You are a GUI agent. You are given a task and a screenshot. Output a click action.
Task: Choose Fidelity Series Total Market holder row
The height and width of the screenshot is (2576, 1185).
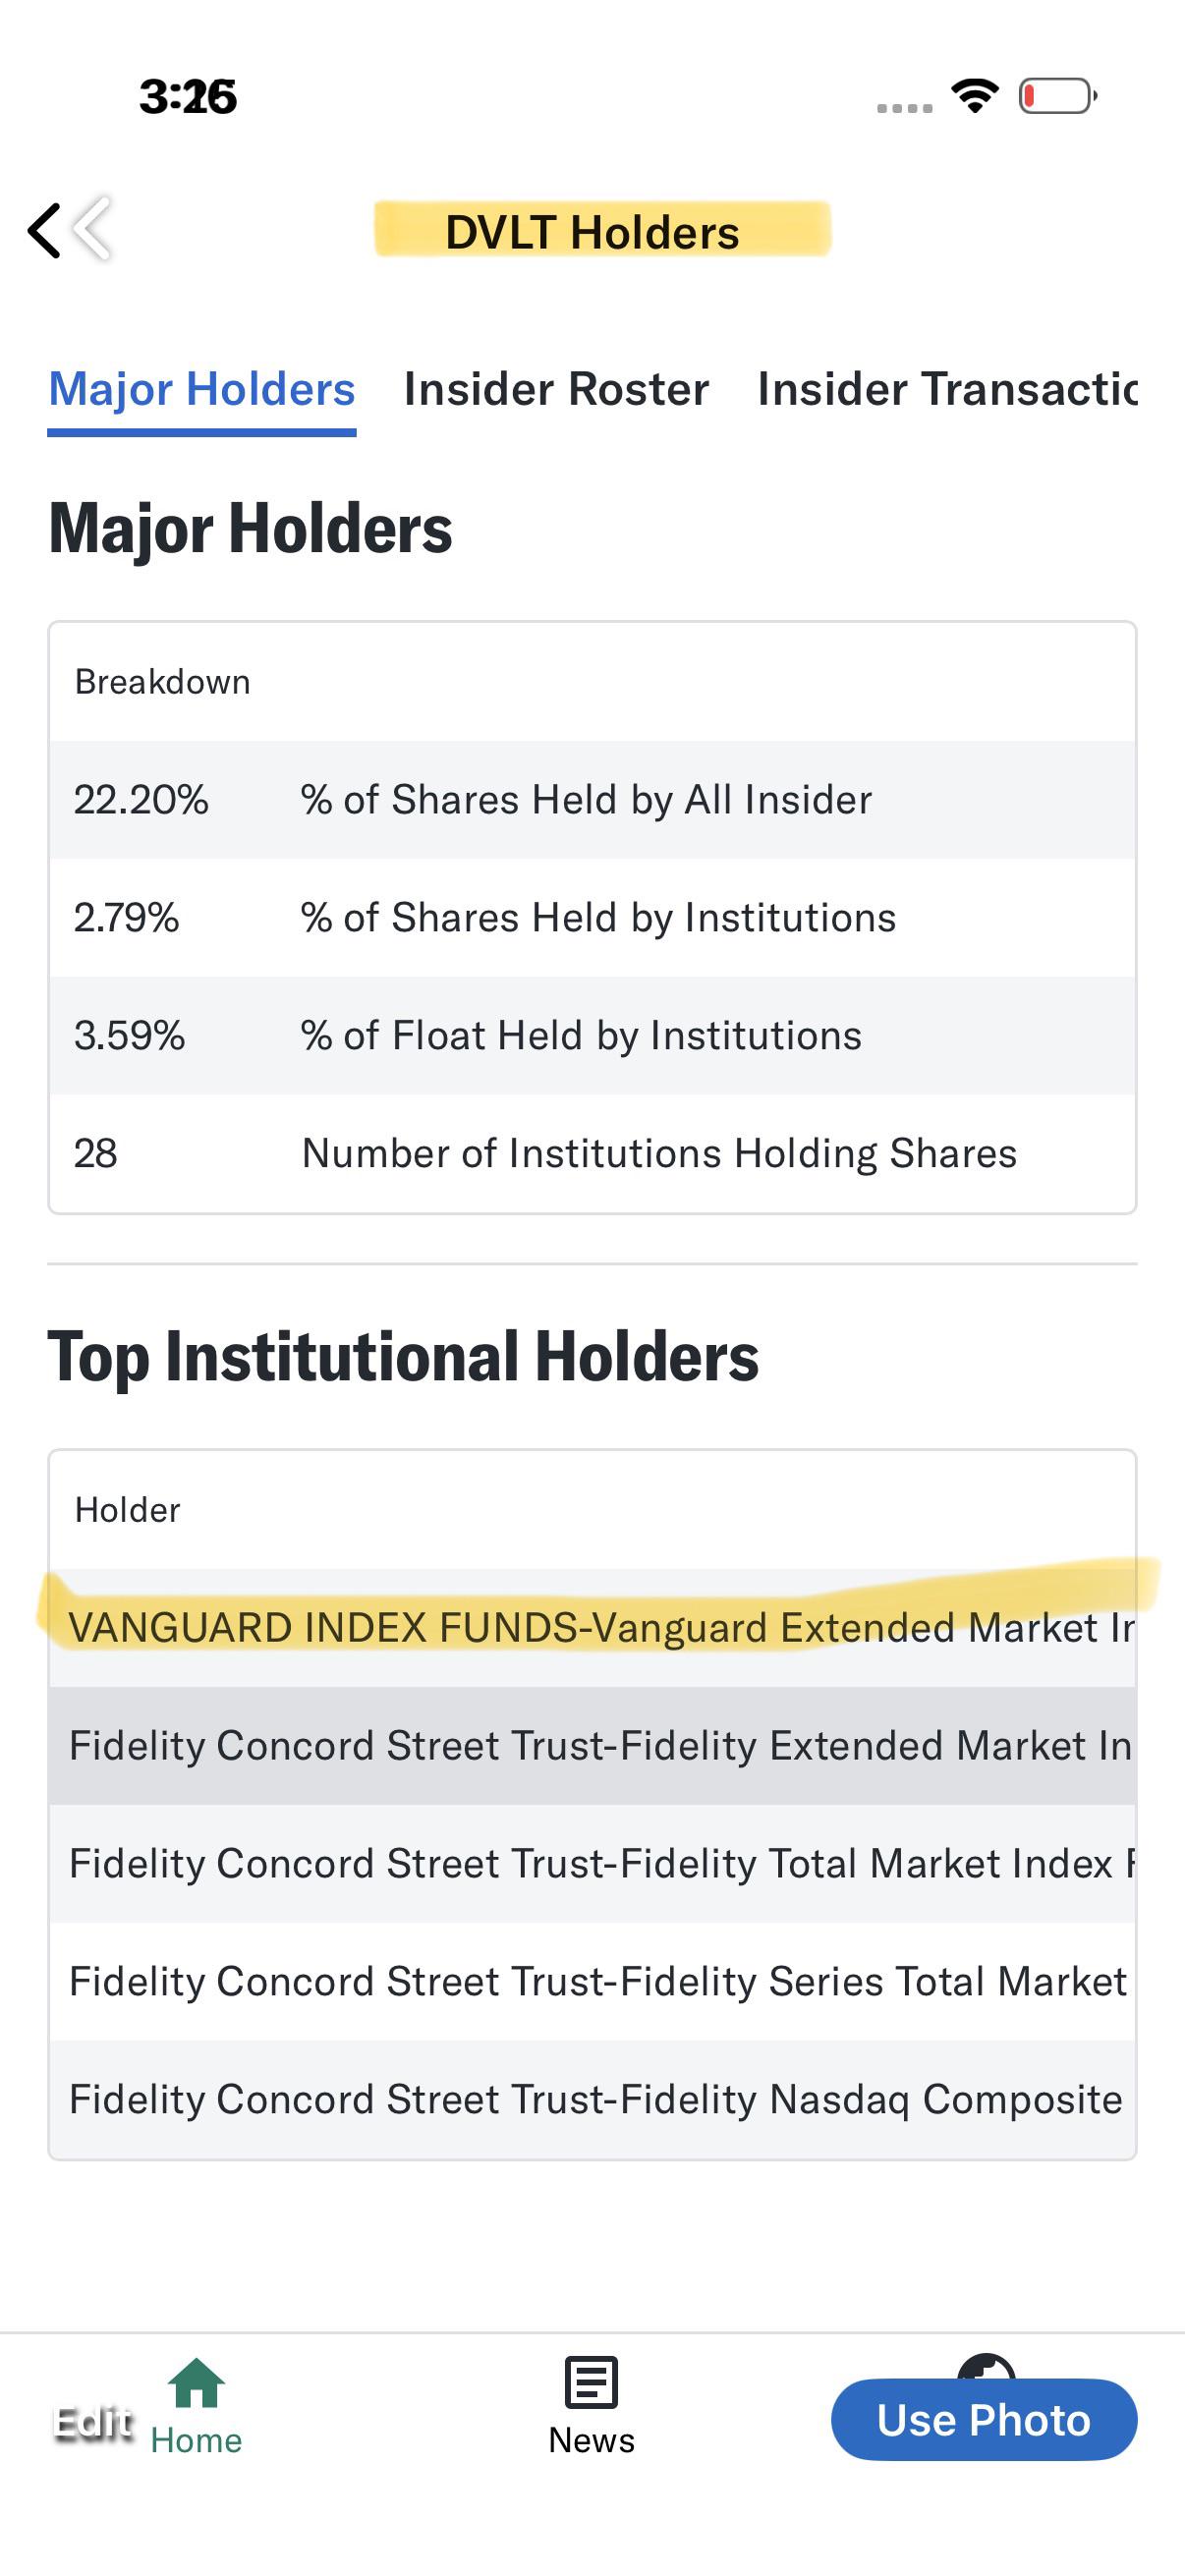tap(592, 1982)
